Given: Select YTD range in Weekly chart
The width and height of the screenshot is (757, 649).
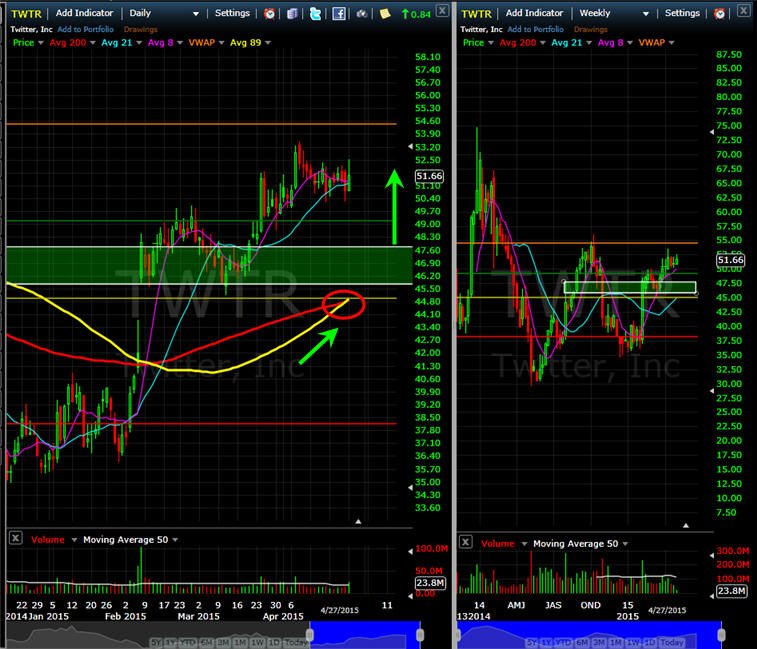Looking at the screenshot, I should tap(563, 643).
